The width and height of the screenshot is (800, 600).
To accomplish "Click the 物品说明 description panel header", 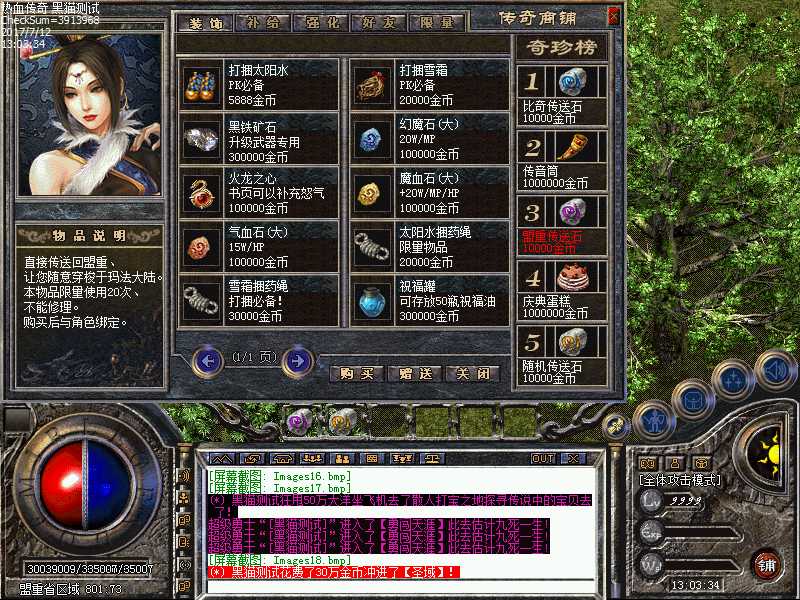I will (x=89, y=236).
